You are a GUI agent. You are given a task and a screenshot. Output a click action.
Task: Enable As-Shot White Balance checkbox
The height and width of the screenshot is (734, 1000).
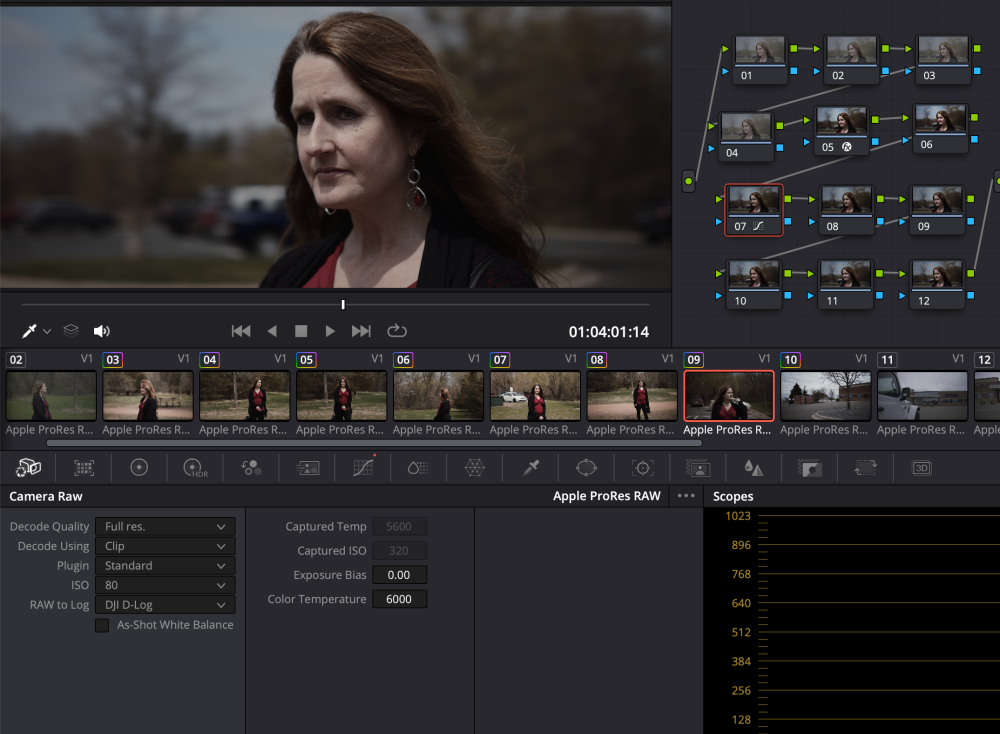pos(102,625)
